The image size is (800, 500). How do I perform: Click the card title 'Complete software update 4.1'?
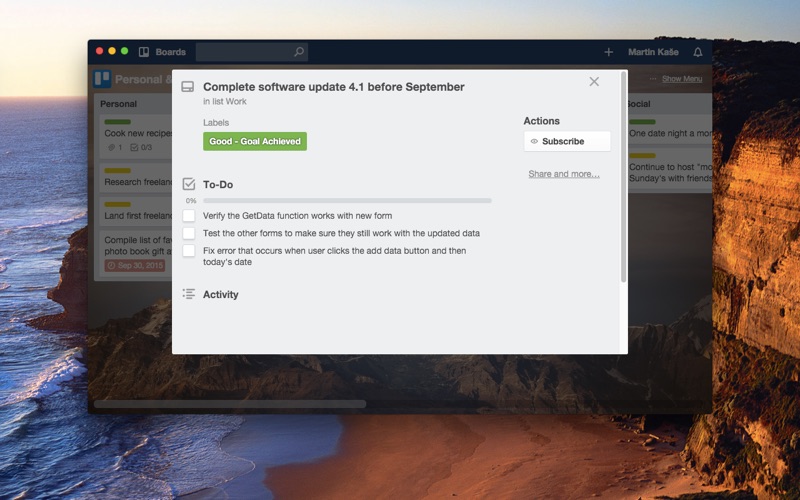pyautogui.click(x=334, y=87)
